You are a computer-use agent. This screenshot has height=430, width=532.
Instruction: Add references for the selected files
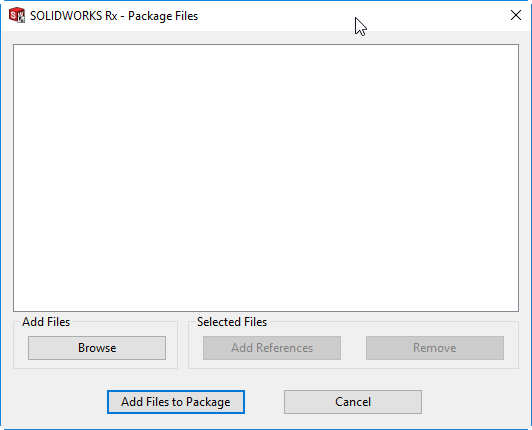coord(272,348)
